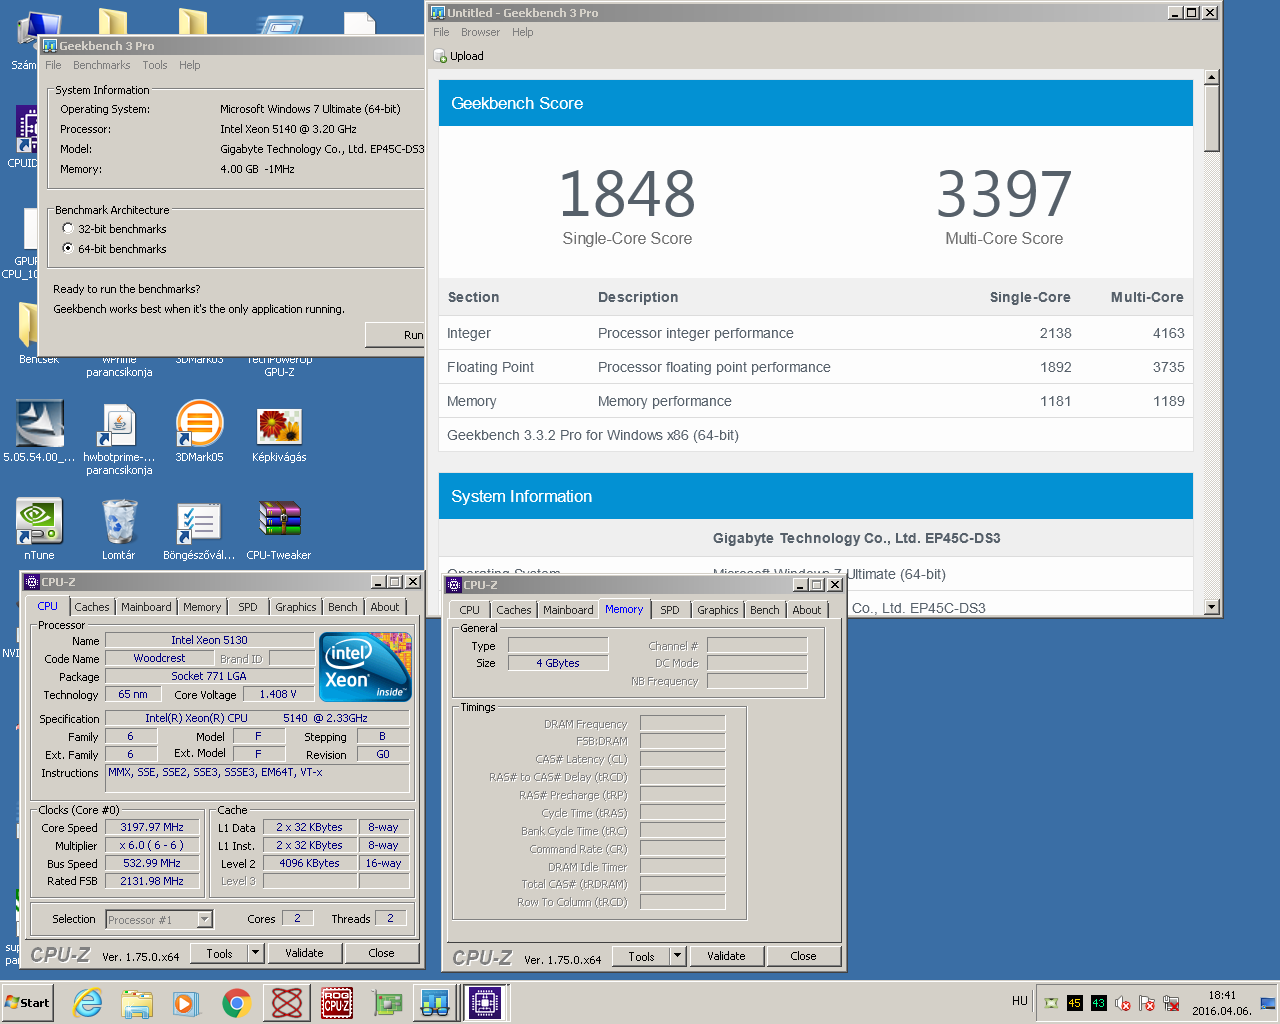Click Validate in CPU-Z Memory window
1280x1024 pixels.
(x=726, y=956)
